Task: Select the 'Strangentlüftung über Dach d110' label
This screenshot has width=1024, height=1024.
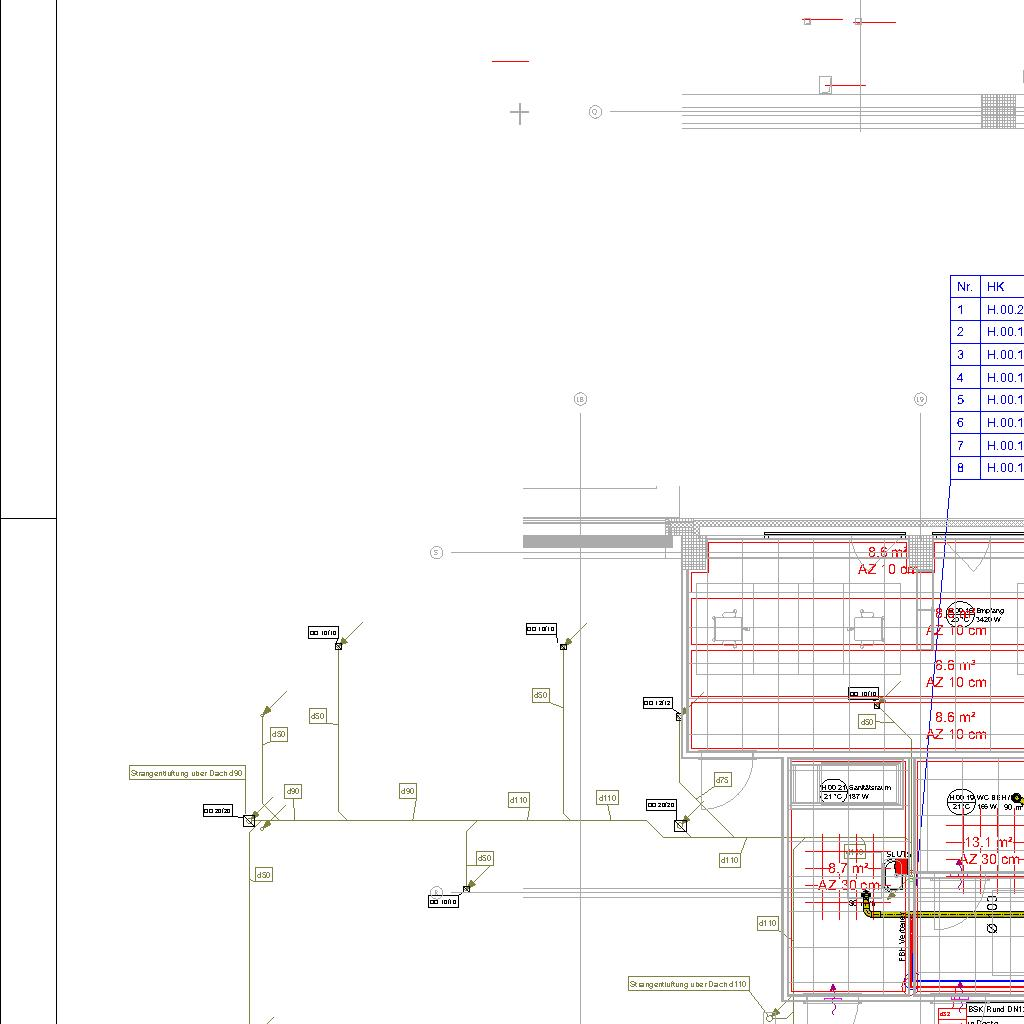Action: click(x=688, y=984)
